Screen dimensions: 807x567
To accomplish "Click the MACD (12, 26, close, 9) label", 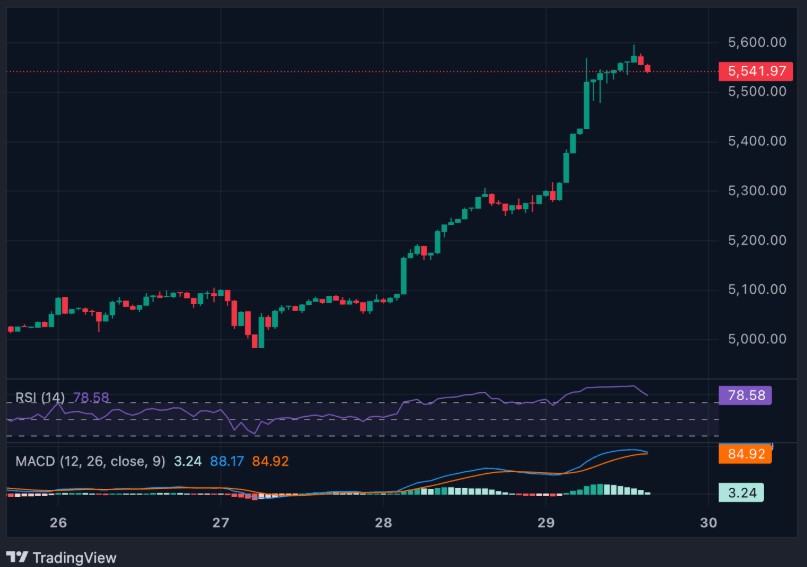I will click(90, 461).
